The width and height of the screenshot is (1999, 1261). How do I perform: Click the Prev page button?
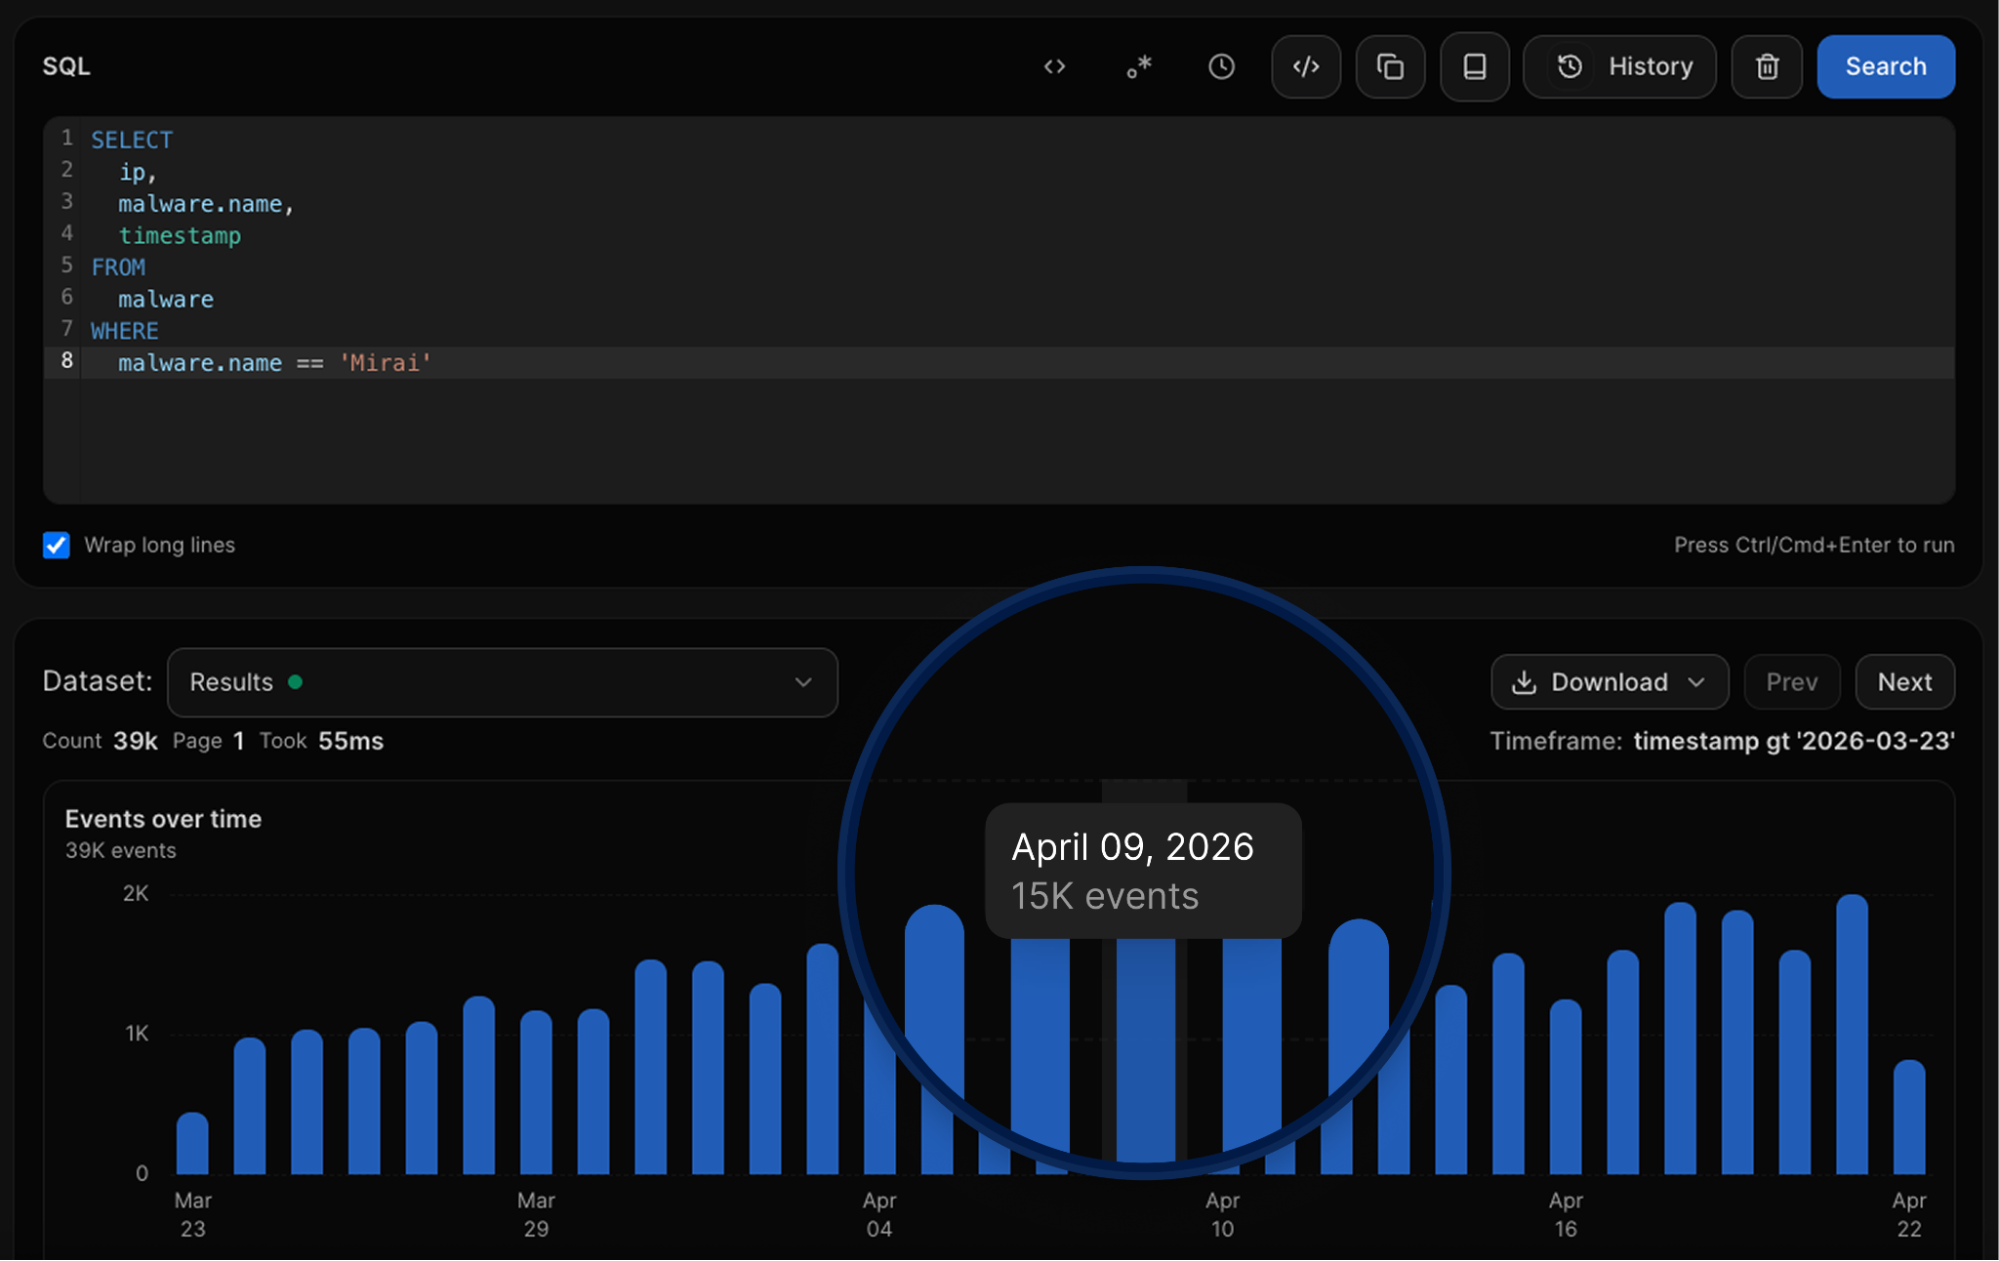(1792, 682)
